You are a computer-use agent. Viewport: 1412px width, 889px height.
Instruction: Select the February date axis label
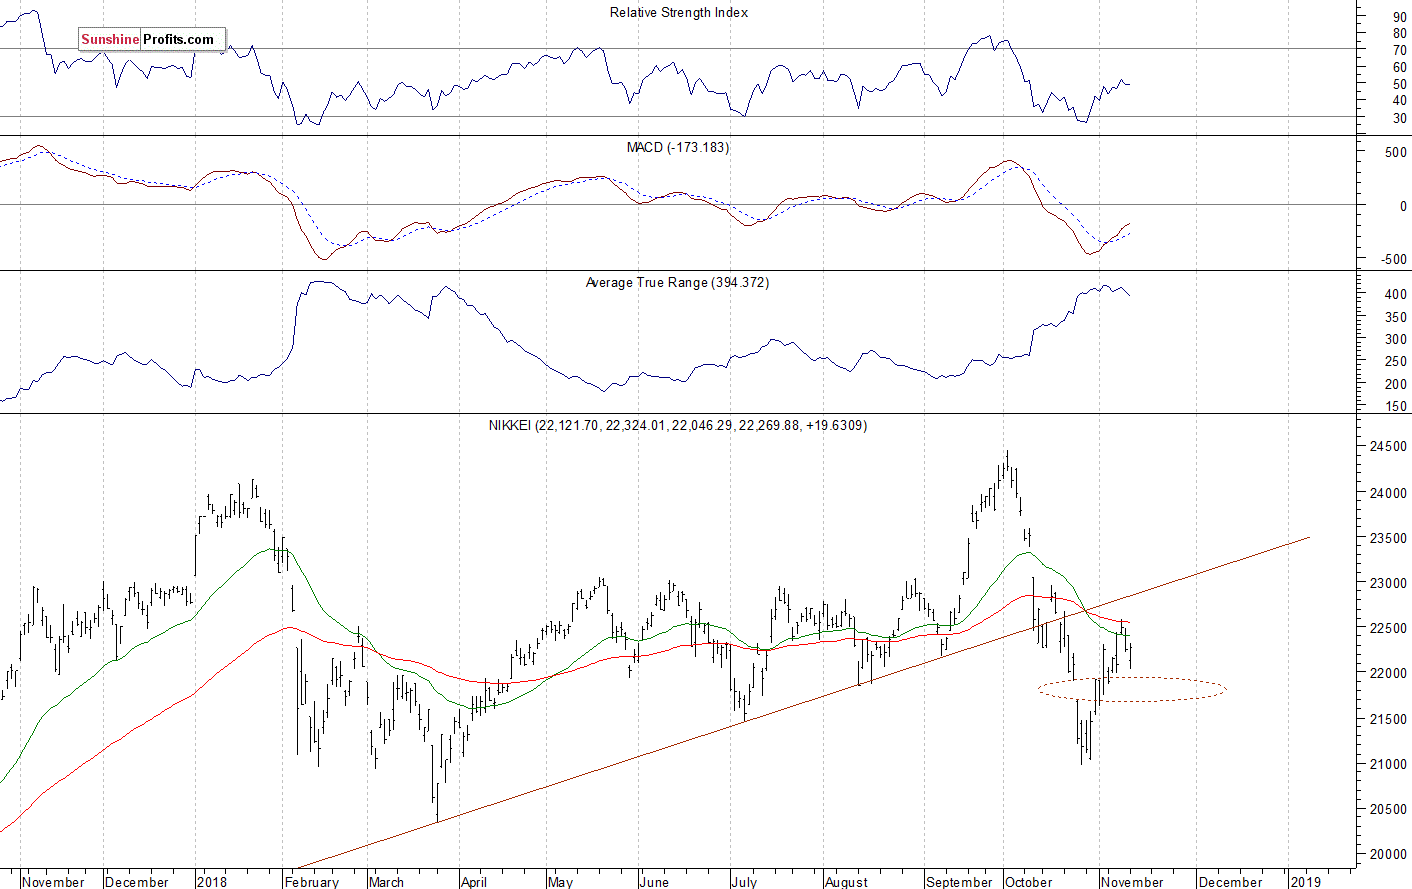(312, 882)
